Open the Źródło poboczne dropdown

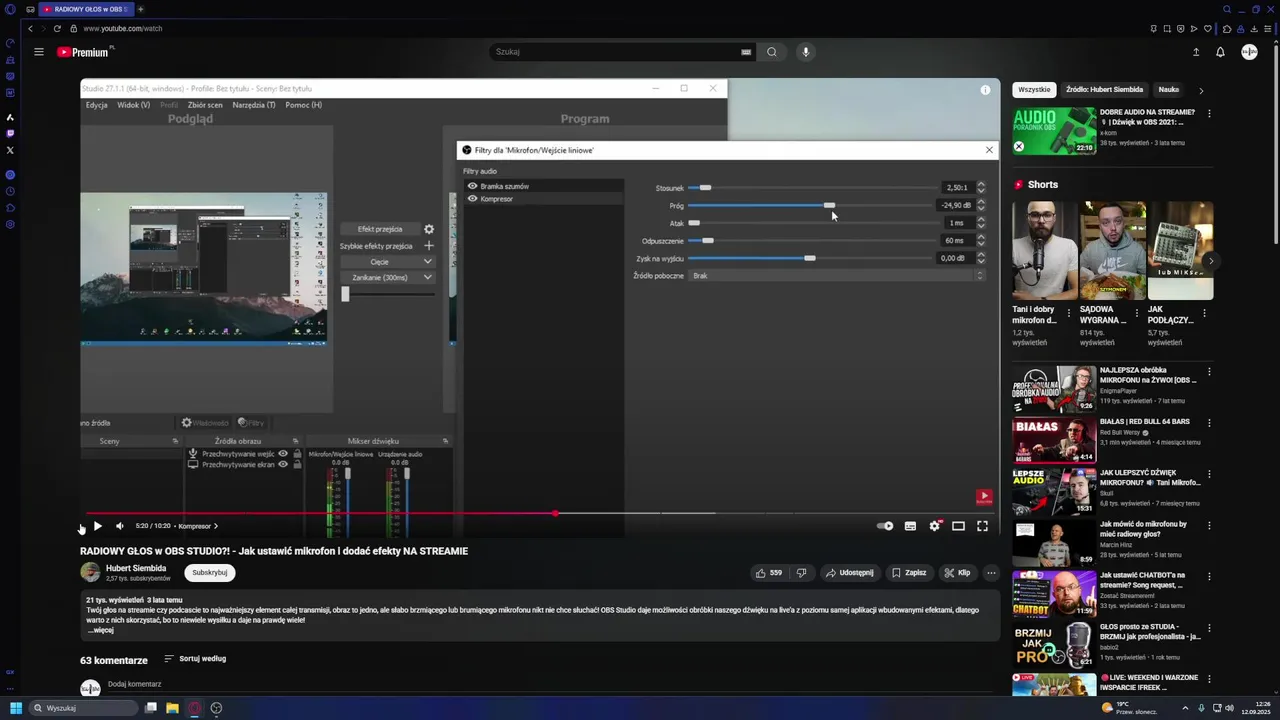click(x=837, y=276)
